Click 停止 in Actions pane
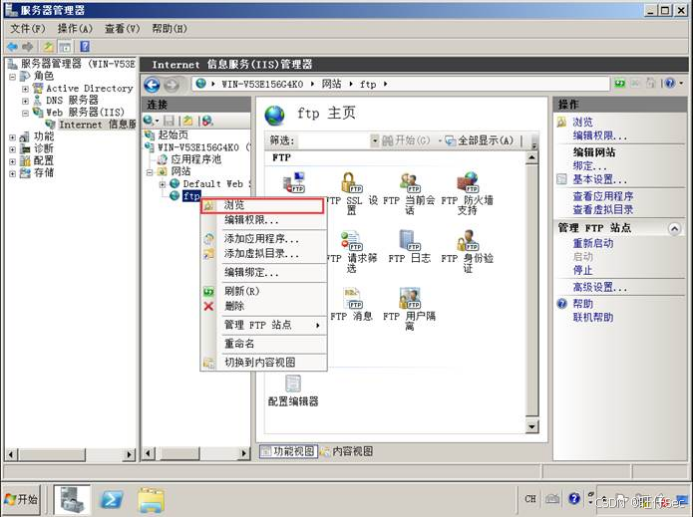 pyautogui.click(x=582, y=270)
